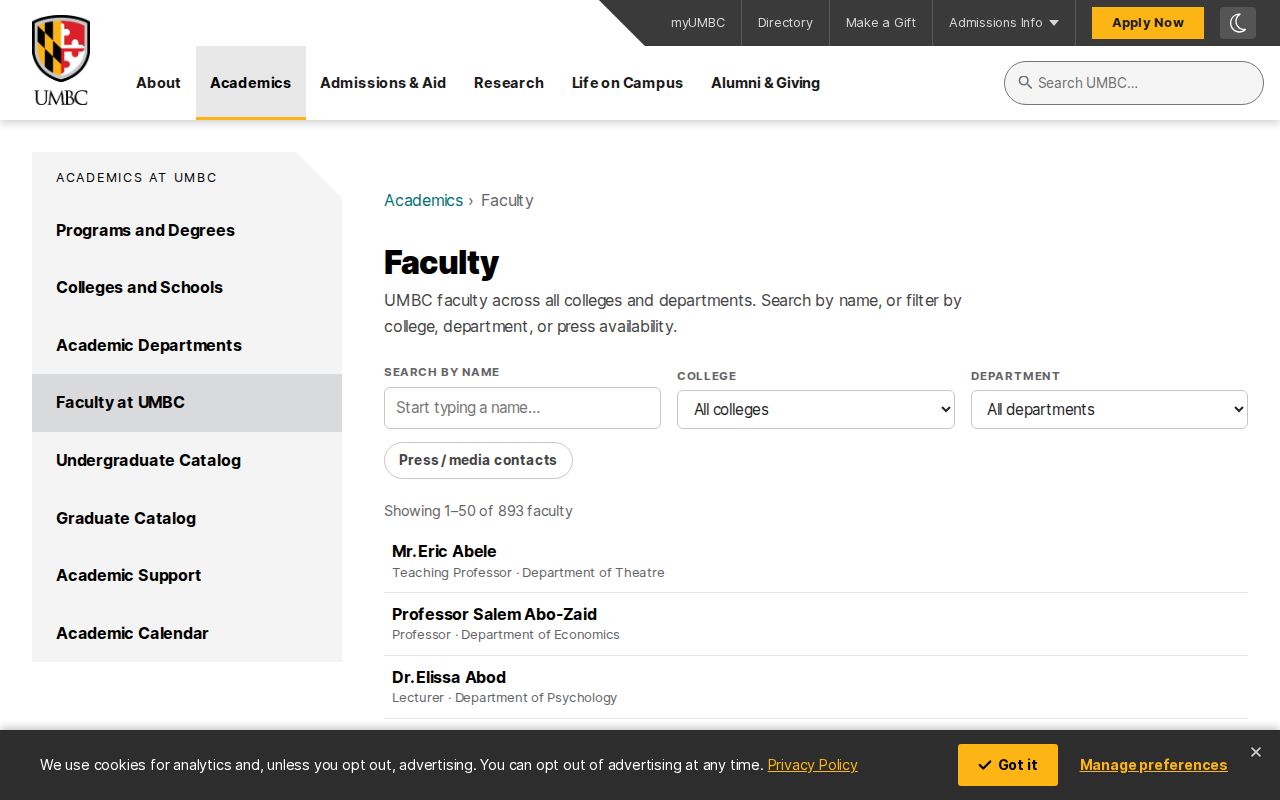Click the search magnifier icon
This screenshot has width=1280, height=800.
pos(1025,83)
